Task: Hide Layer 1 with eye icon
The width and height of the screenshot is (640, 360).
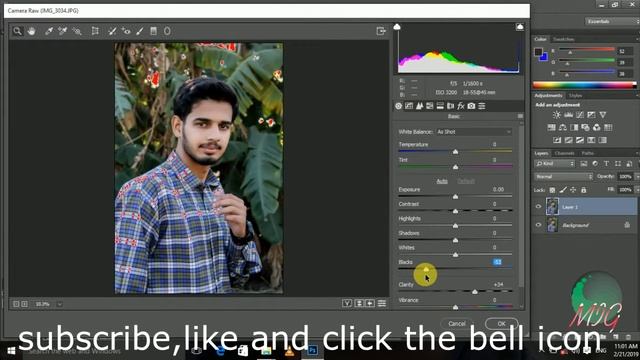Action: pyautogui.click(x=538, y=207)
